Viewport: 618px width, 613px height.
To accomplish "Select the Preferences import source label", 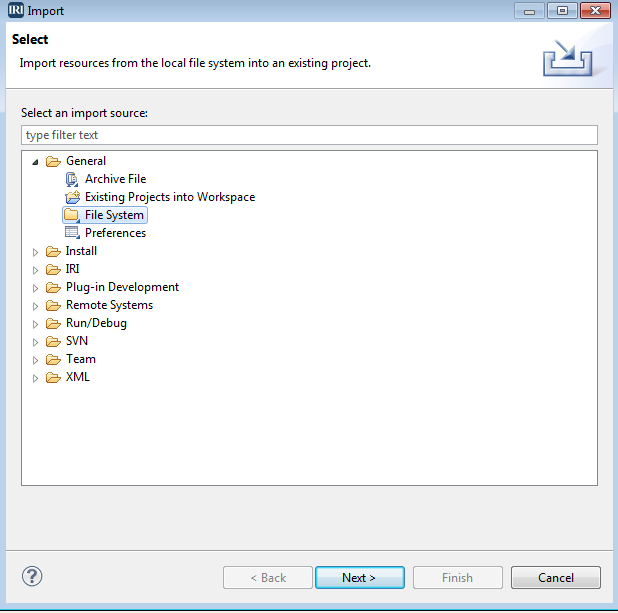I will (x=115, y=233).
